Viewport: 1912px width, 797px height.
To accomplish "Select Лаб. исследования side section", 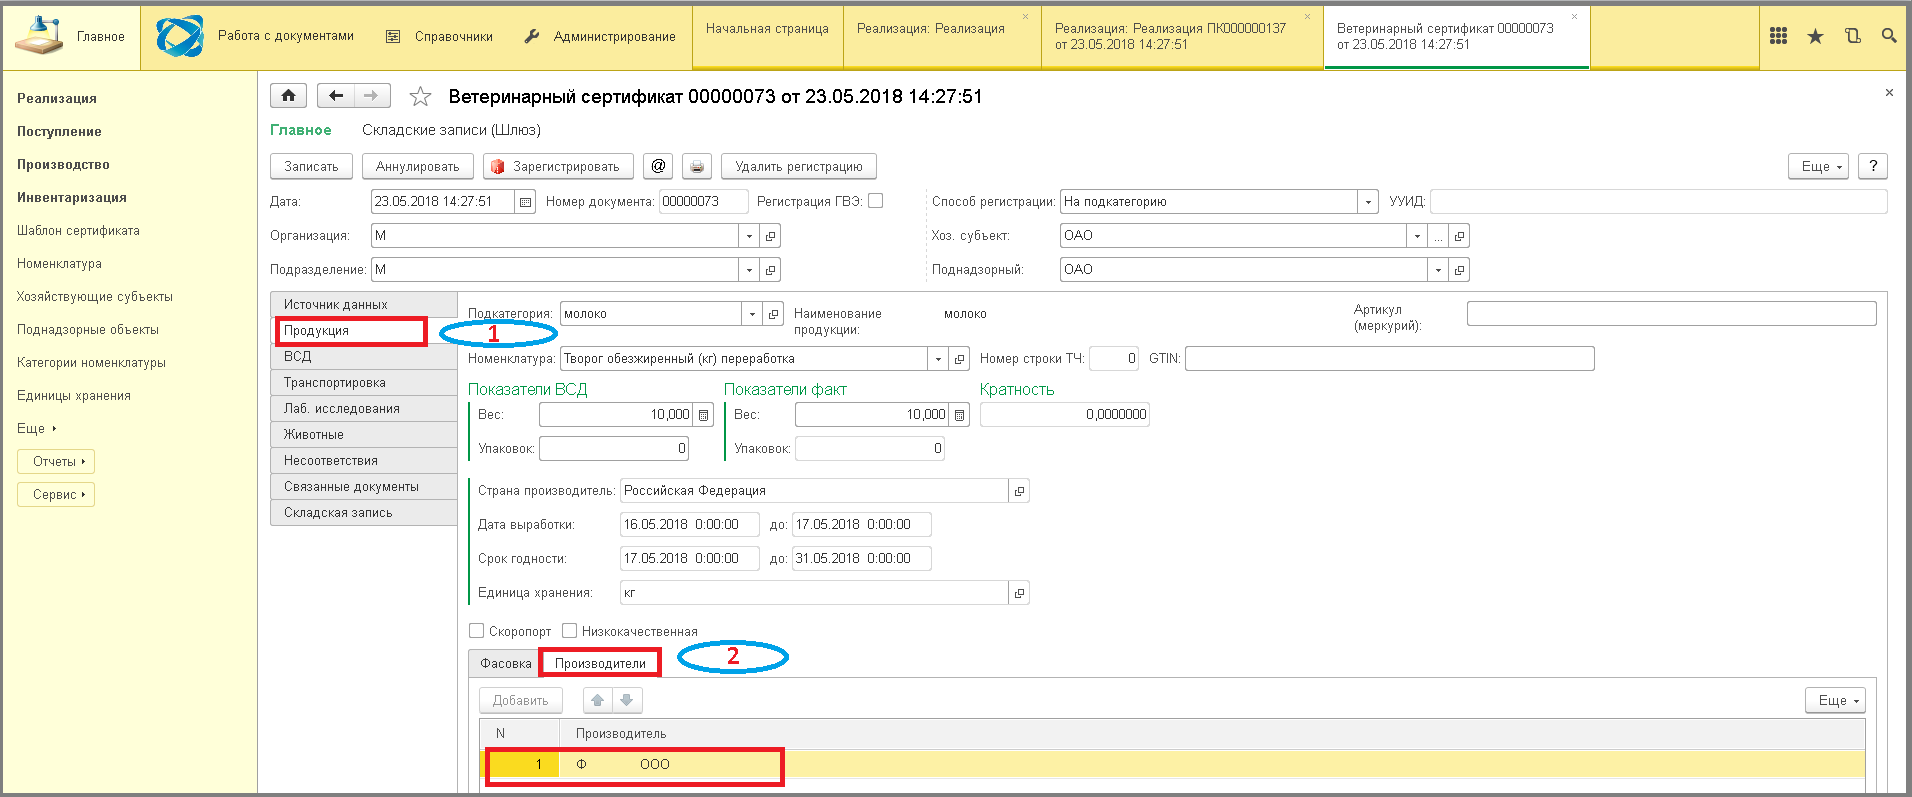I will click(363, 408).
